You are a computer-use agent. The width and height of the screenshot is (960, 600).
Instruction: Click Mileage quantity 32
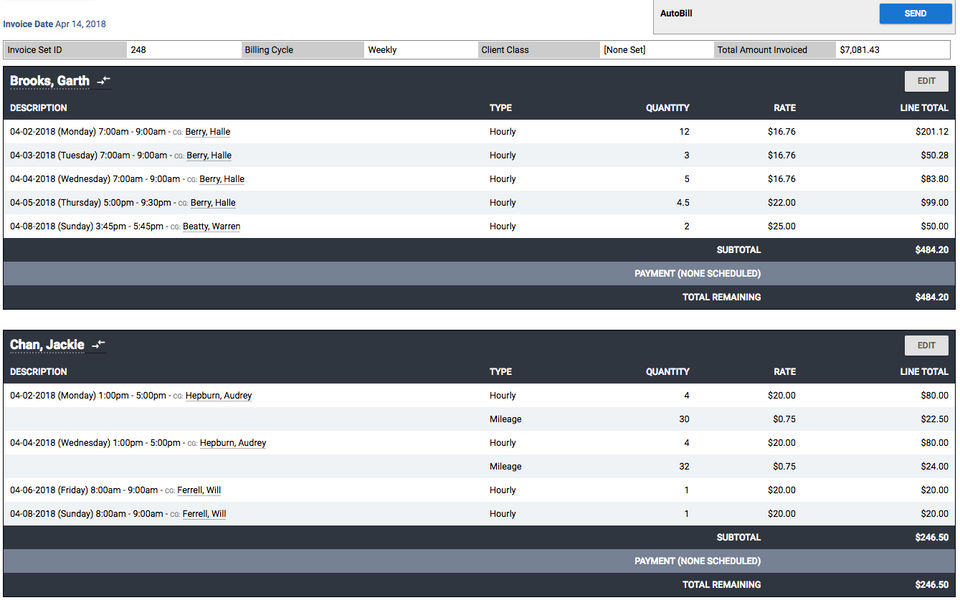(x=684, y=467)
